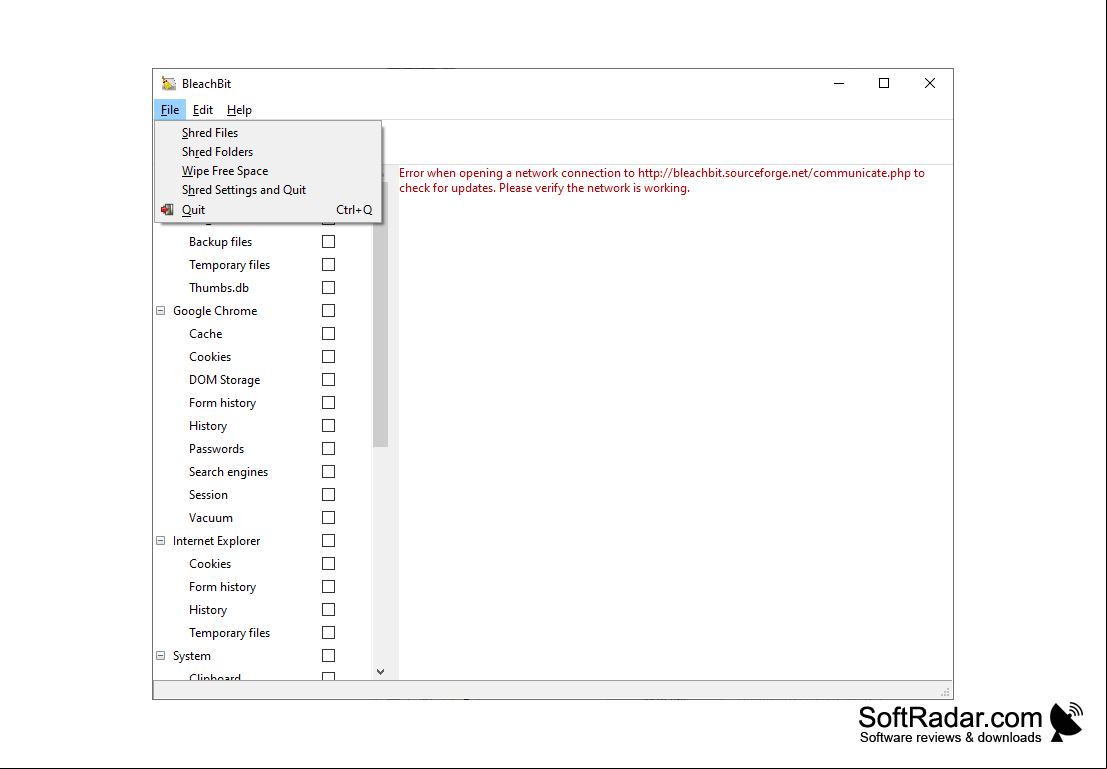The width and height of the screenshot is (1107, 769).
Task: Tick the Backup files checkbox
Action: 328,242
